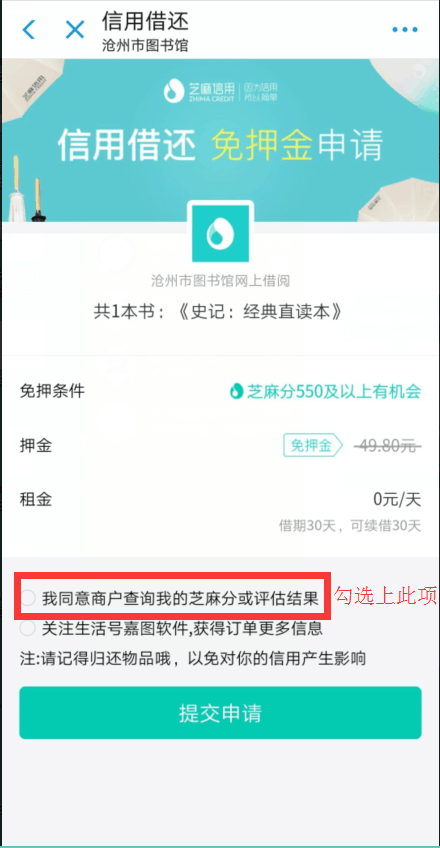Tap the 信用借还 page title

click(x=145, y=22)
